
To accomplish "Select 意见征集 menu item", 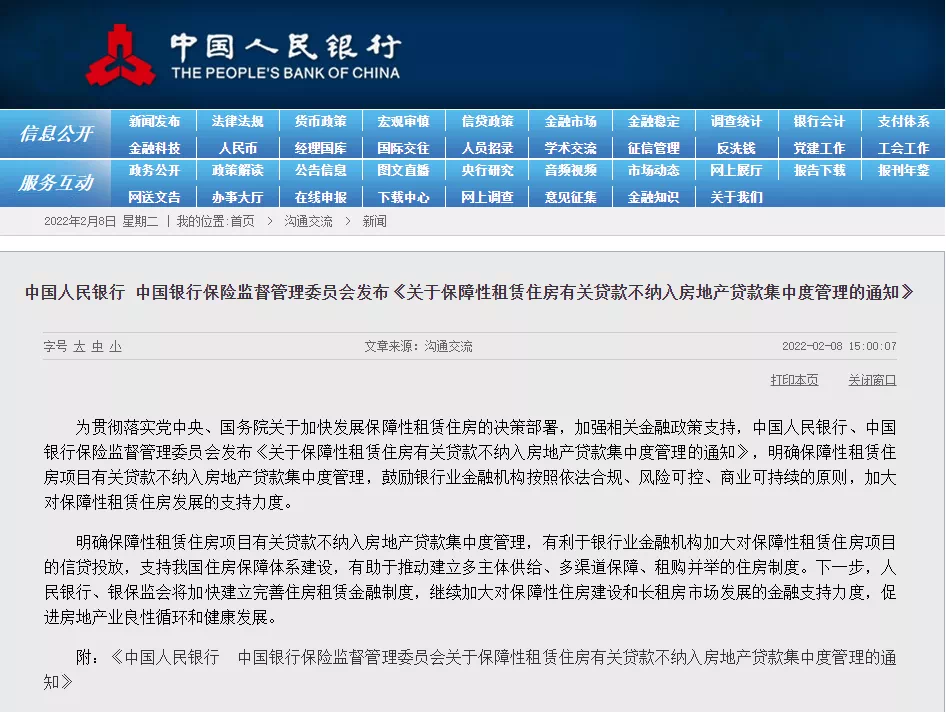I will click(x=571, y=197).
